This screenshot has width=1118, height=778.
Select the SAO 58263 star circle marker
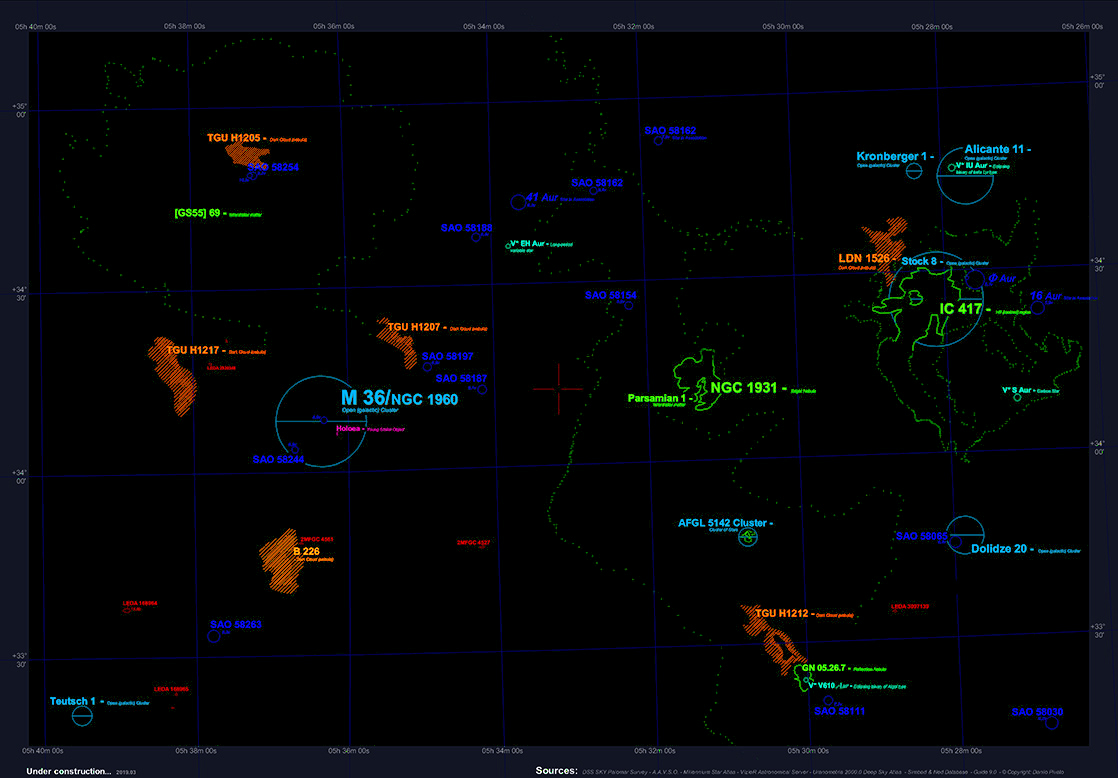click(214, 636)
